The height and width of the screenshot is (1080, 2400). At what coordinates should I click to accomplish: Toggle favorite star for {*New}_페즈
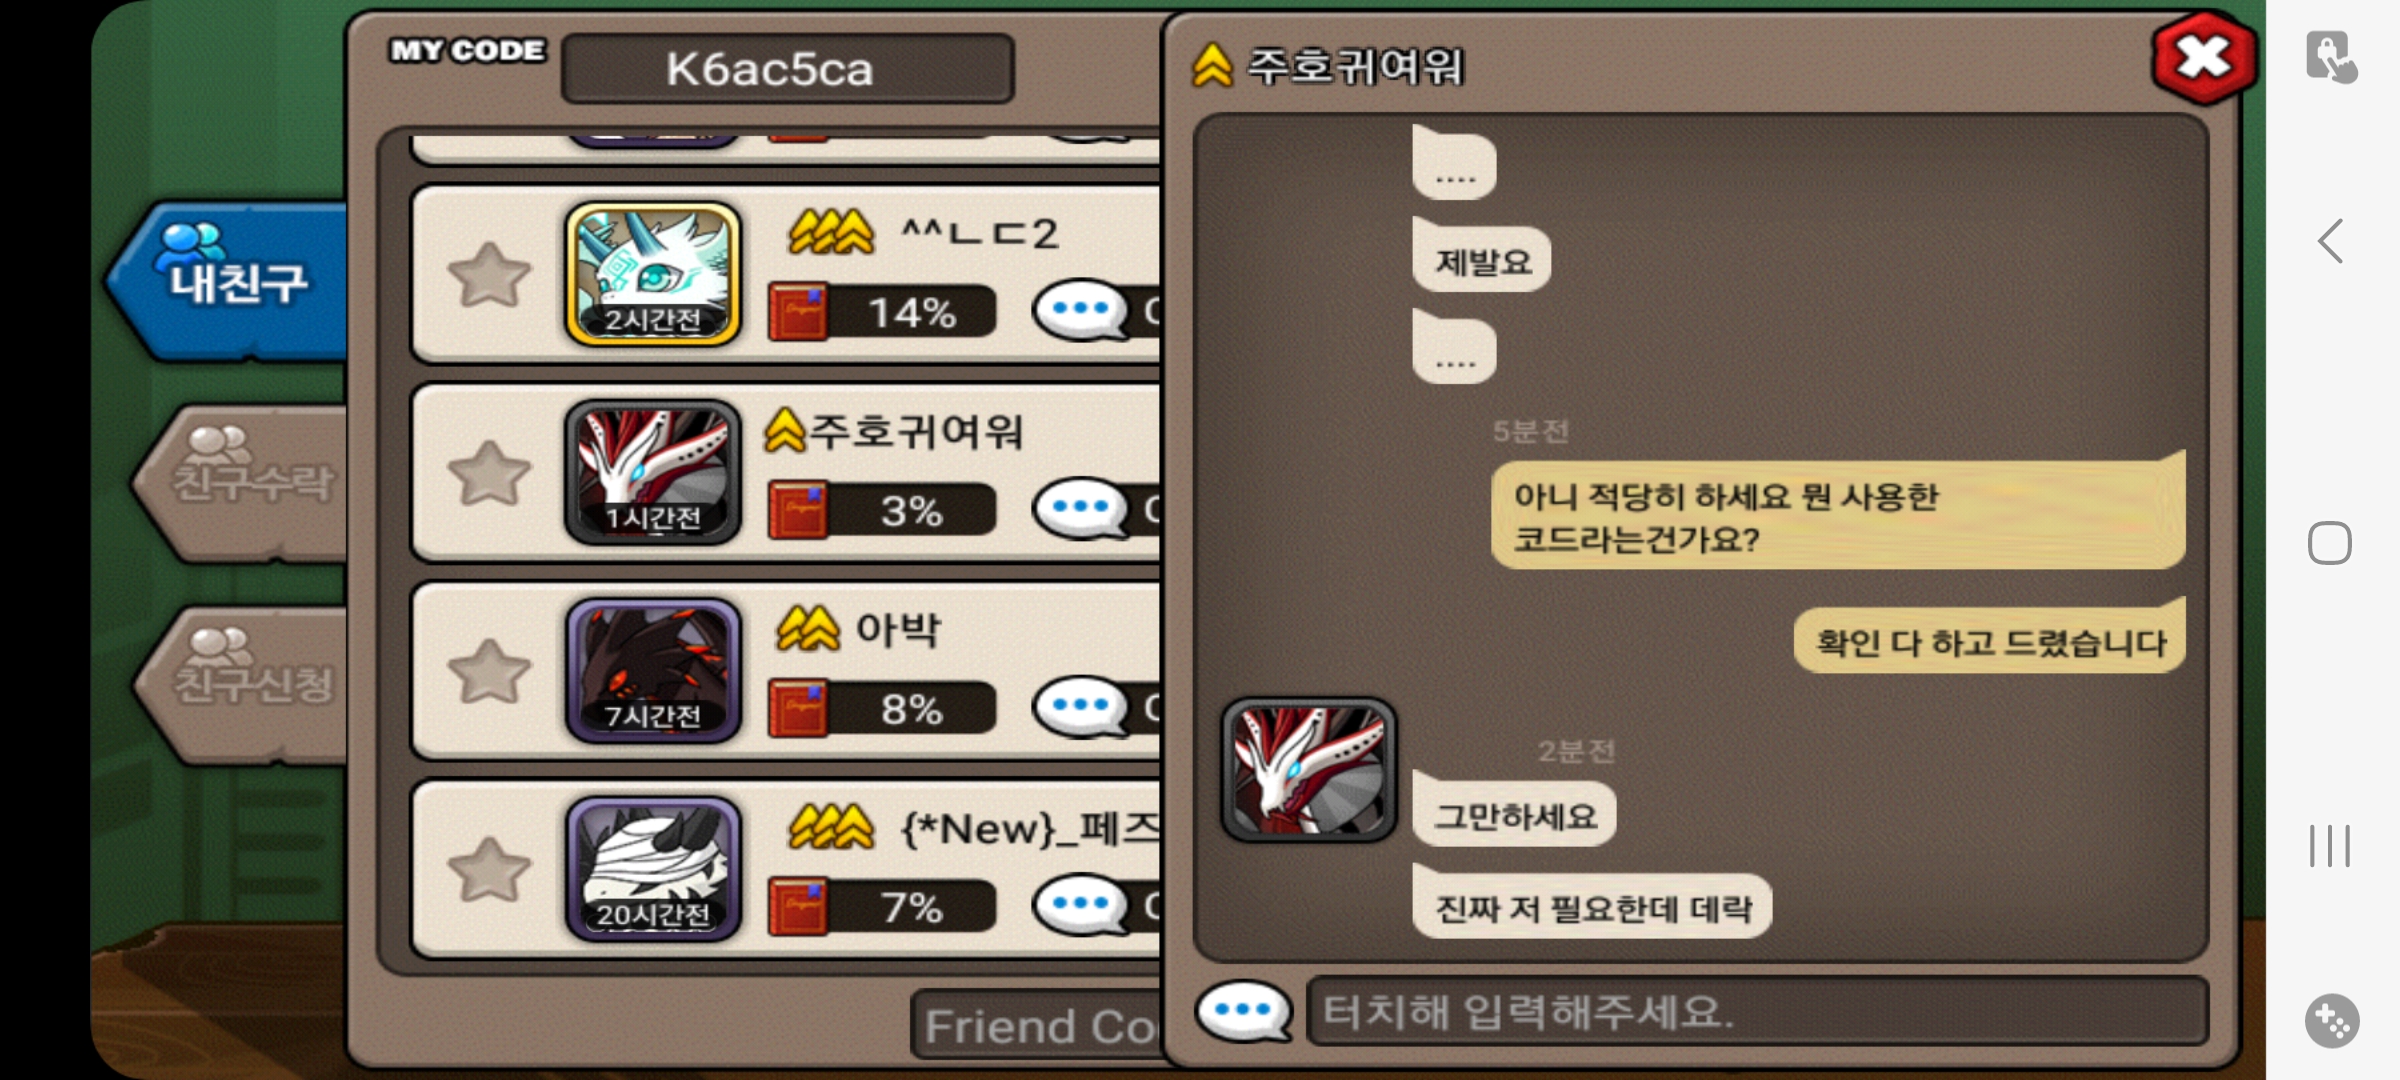(x=489, y=869)
